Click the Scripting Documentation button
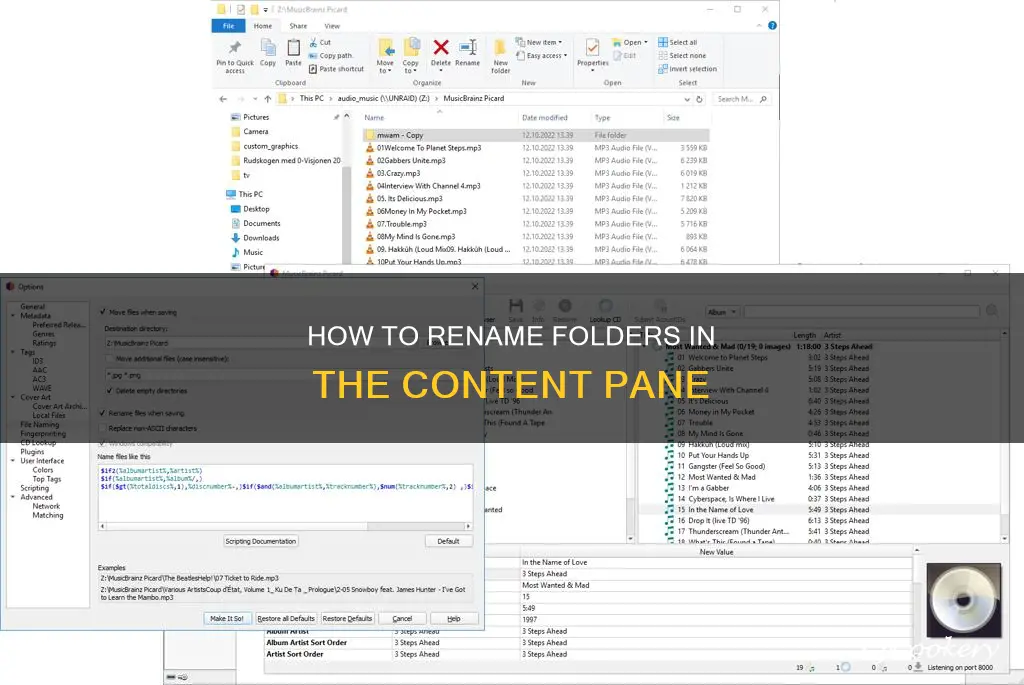The image size is (1024, 685). 261,541
